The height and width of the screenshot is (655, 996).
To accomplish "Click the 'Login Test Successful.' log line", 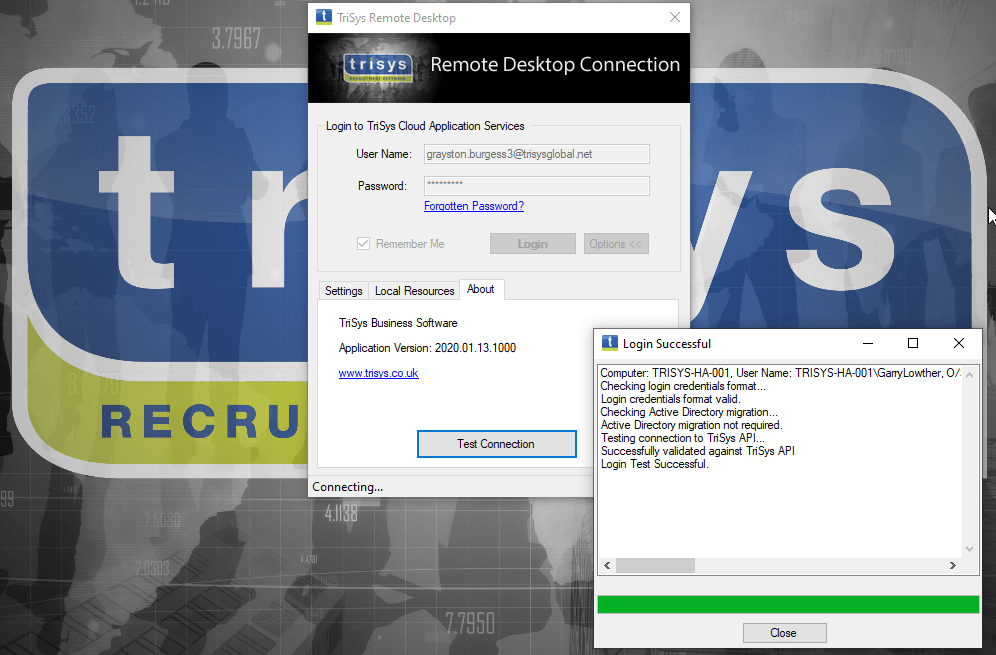I will tap(654, 464).
